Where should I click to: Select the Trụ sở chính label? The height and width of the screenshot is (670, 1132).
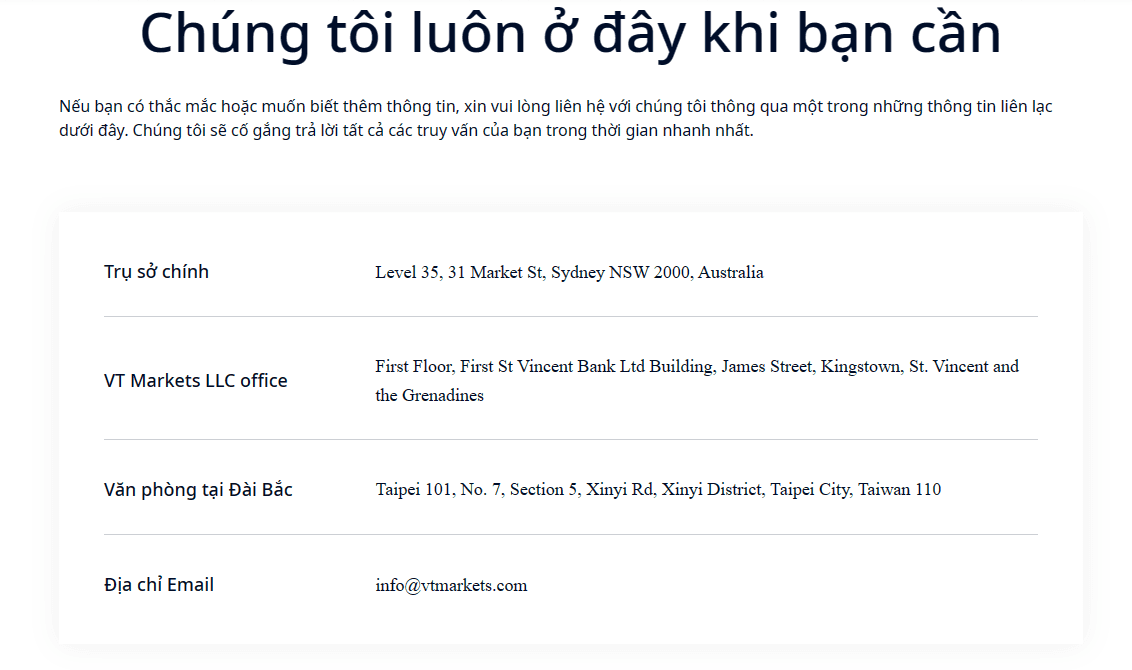(156, 272)
